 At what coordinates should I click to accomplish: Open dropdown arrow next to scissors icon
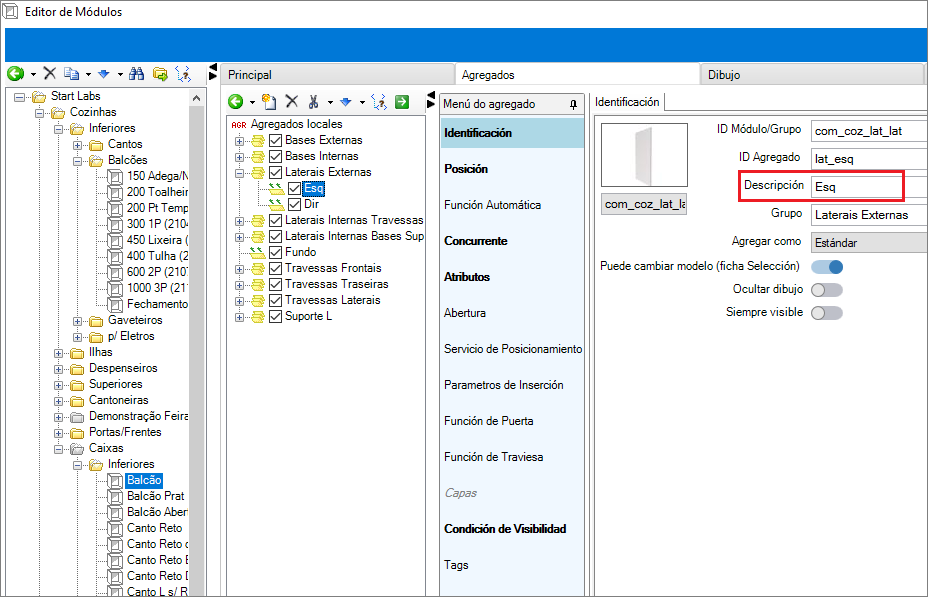click(x=330, y=102)
